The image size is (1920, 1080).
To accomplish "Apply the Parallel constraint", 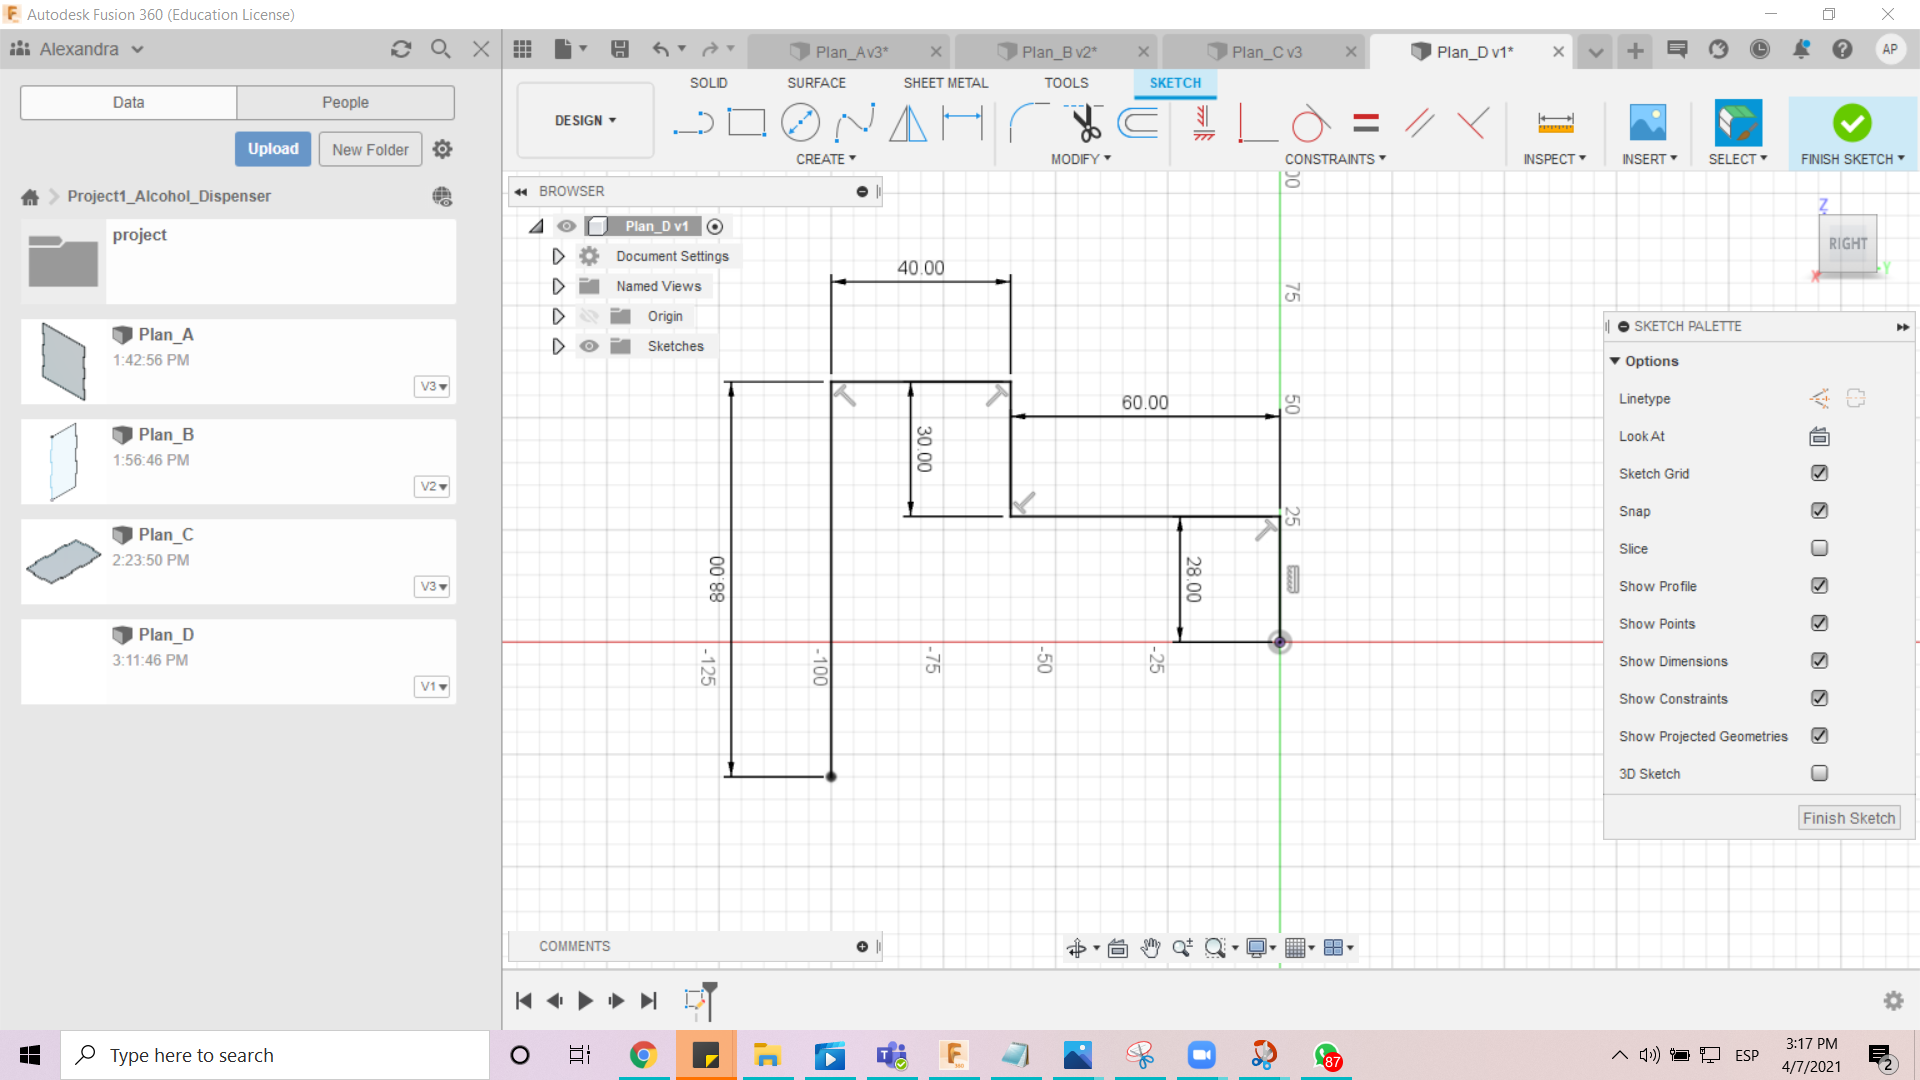I will pyautogui.click(x=1420, y=123).
